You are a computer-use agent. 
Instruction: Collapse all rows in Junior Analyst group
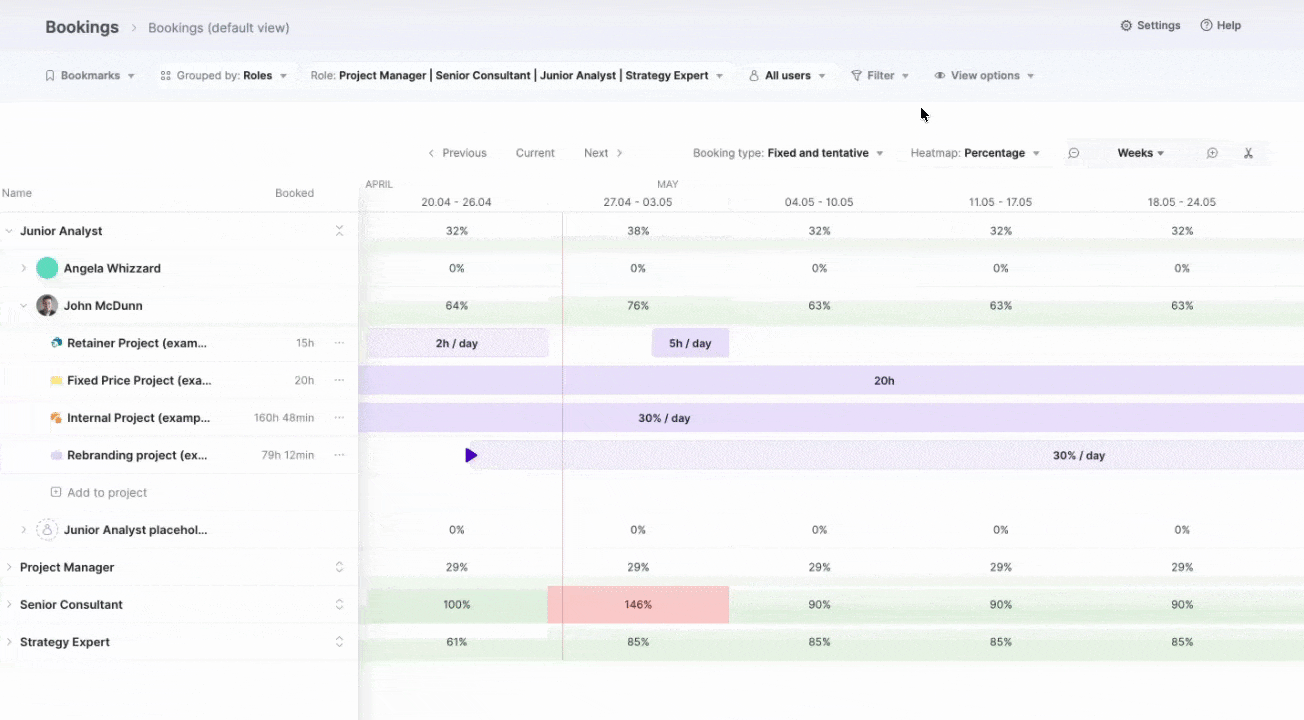(x=339, y=231)
